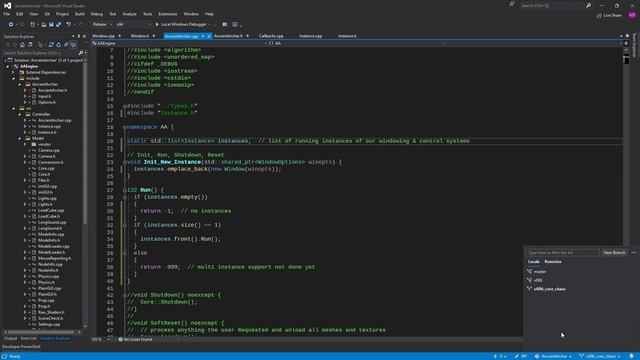Image resolution: width=640 pixels, height=360 pixels.
Task: Open the Debug menu
Action: pos(97,14)
